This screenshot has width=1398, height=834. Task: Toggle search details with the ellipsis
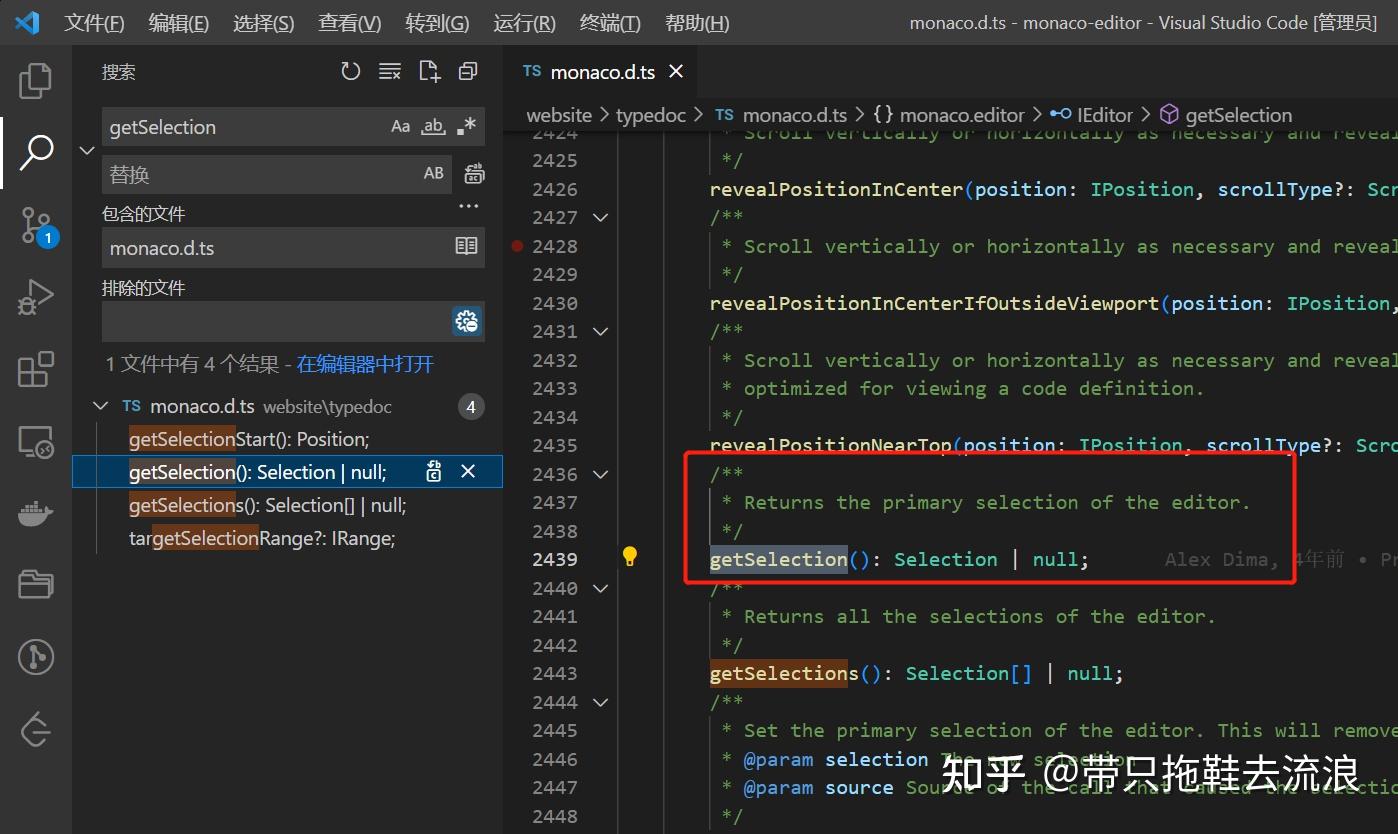tap(467, 206)
